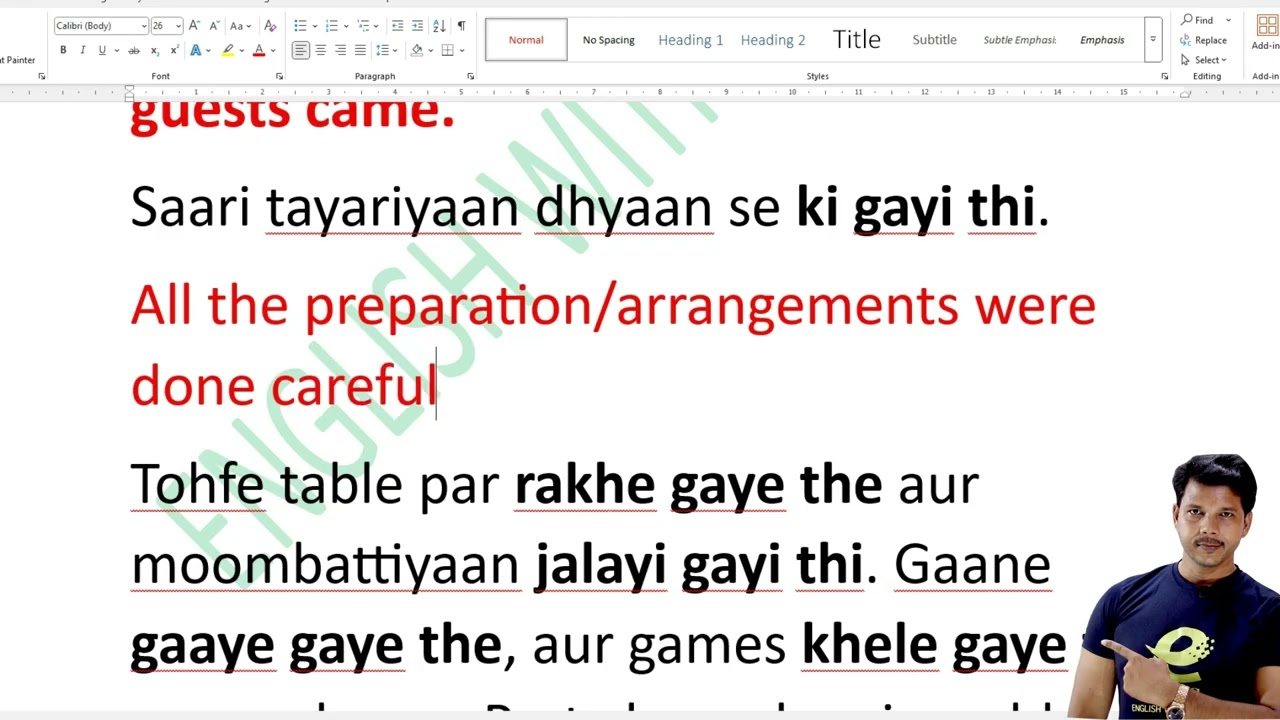Screen dimensions: 1280x720
Task: Align text right
Action: point(341,50)
